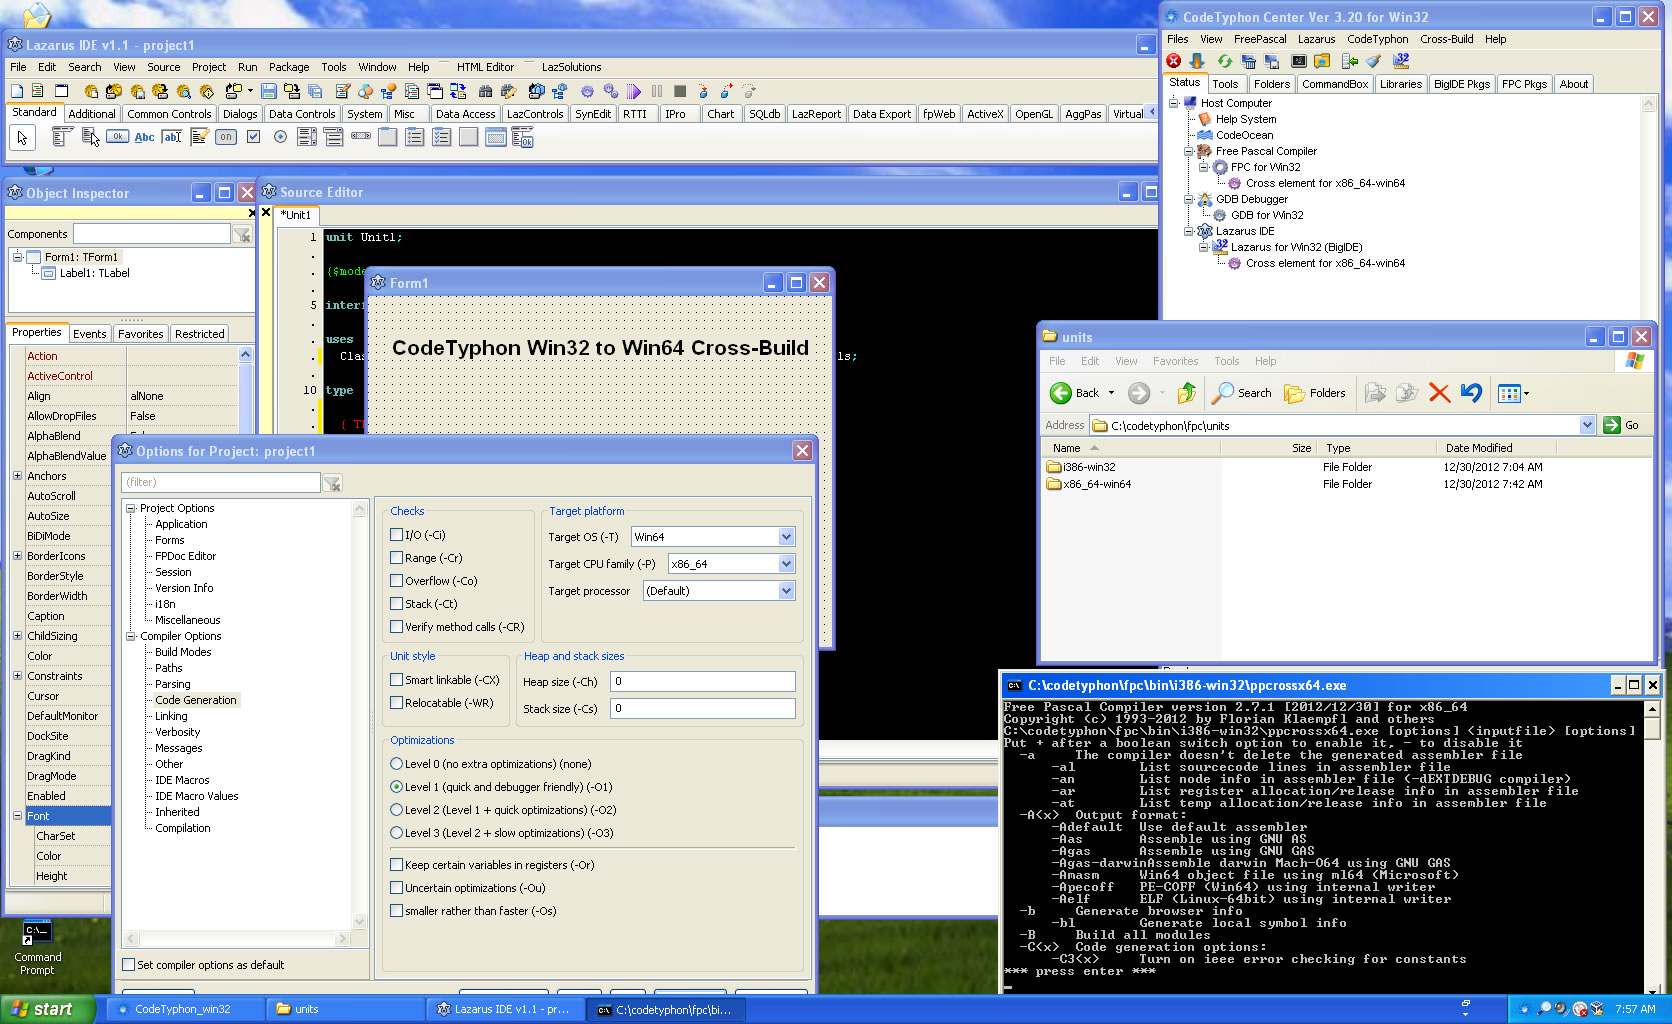Click the blue Undo arrow in units explorer
The image size is (1672, 1024).
tap(1471, 393)
